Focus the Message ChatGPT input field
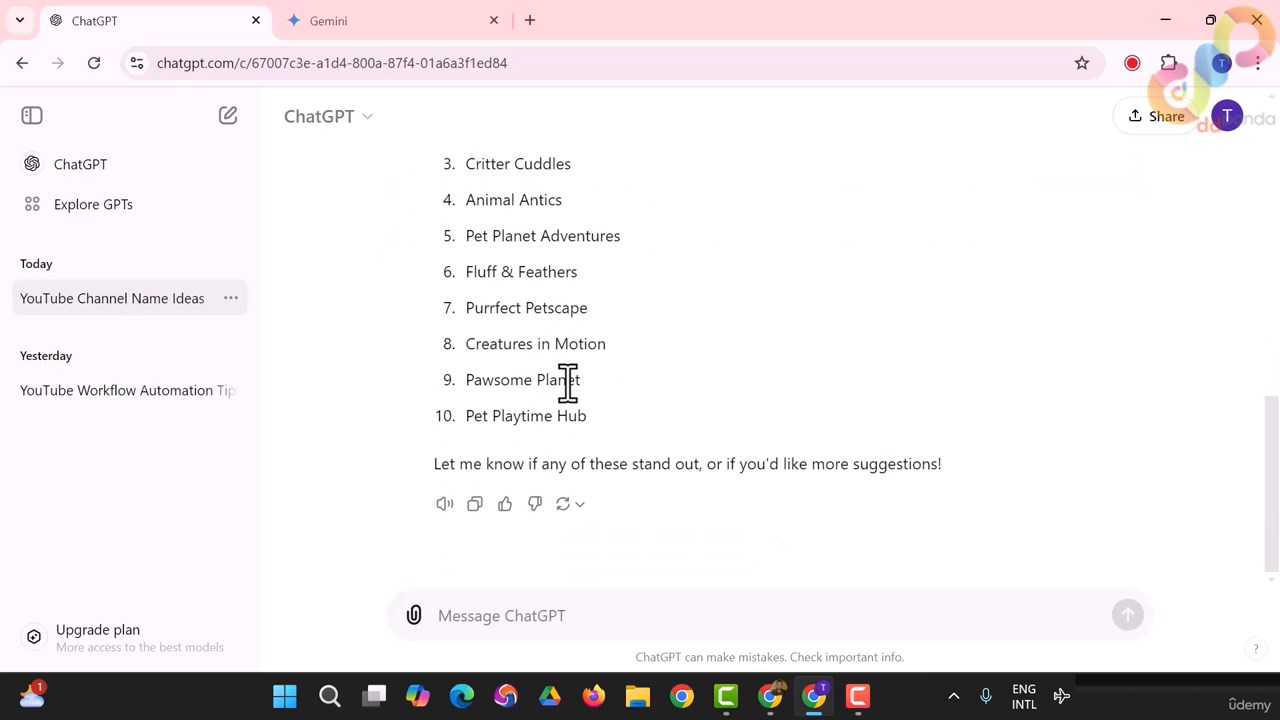 point(770,616)
